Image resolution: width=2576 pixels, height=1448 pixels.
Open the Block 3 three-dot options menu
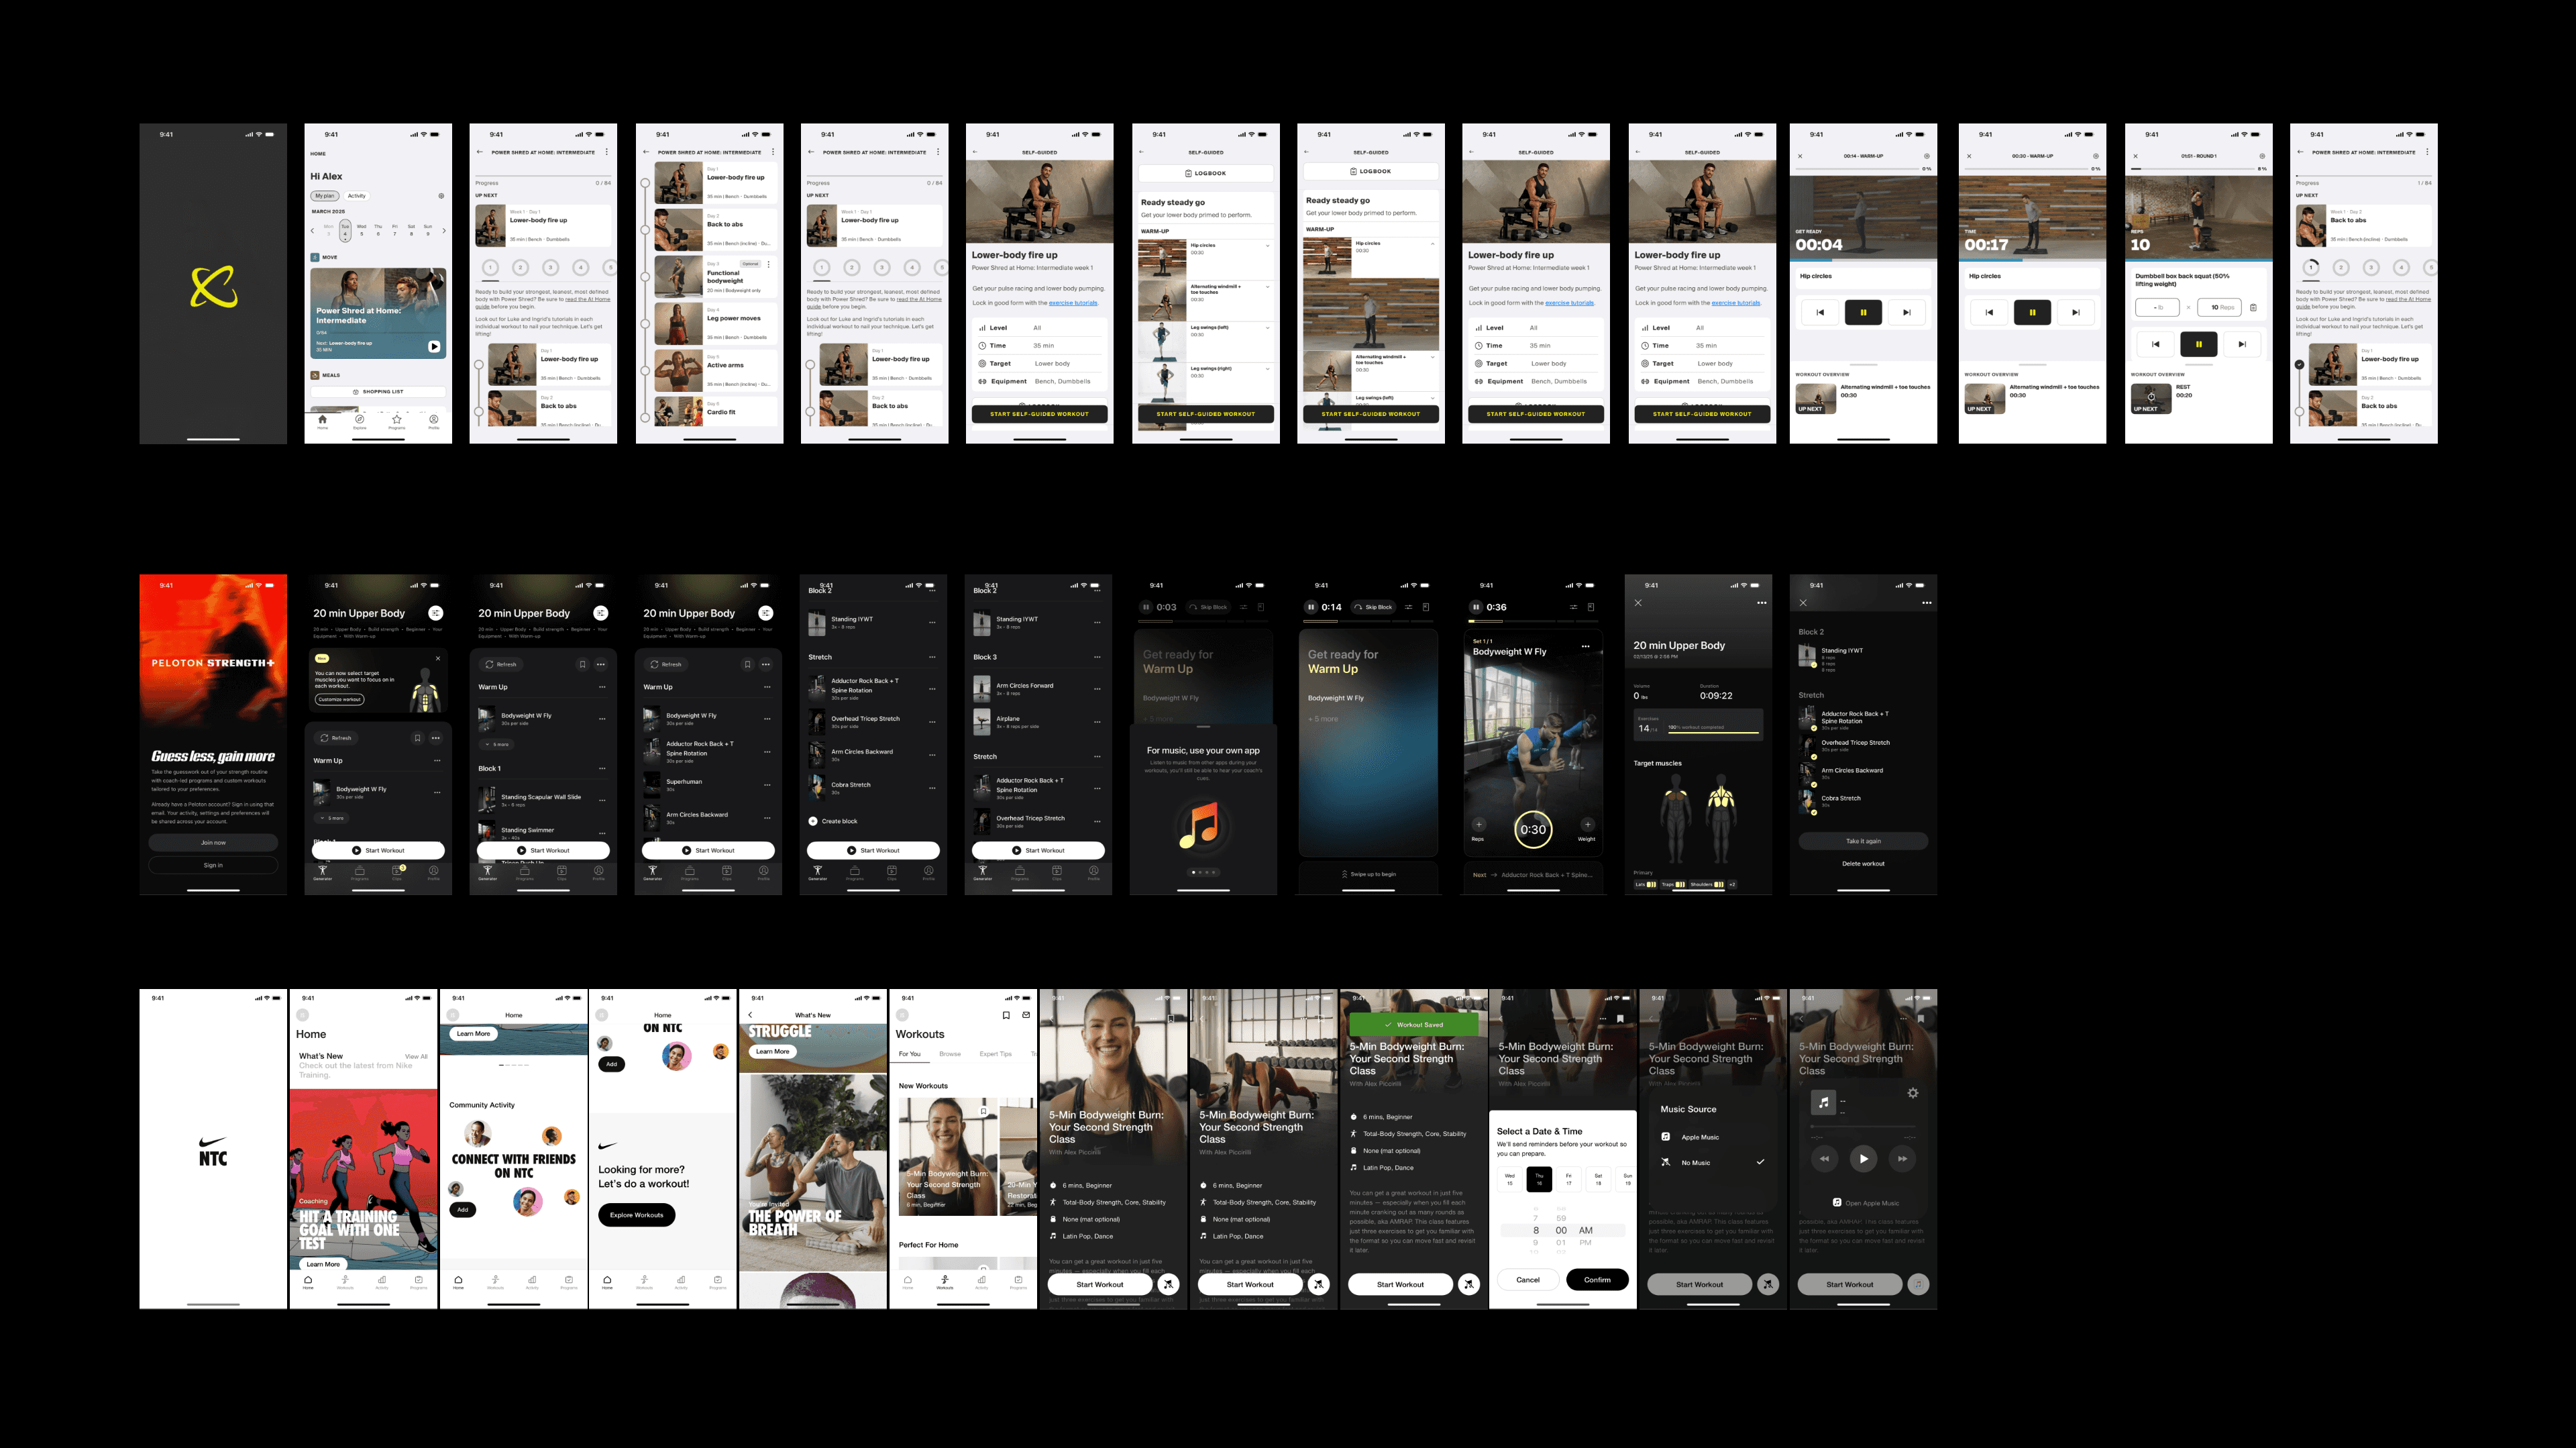pos(1097,657)
